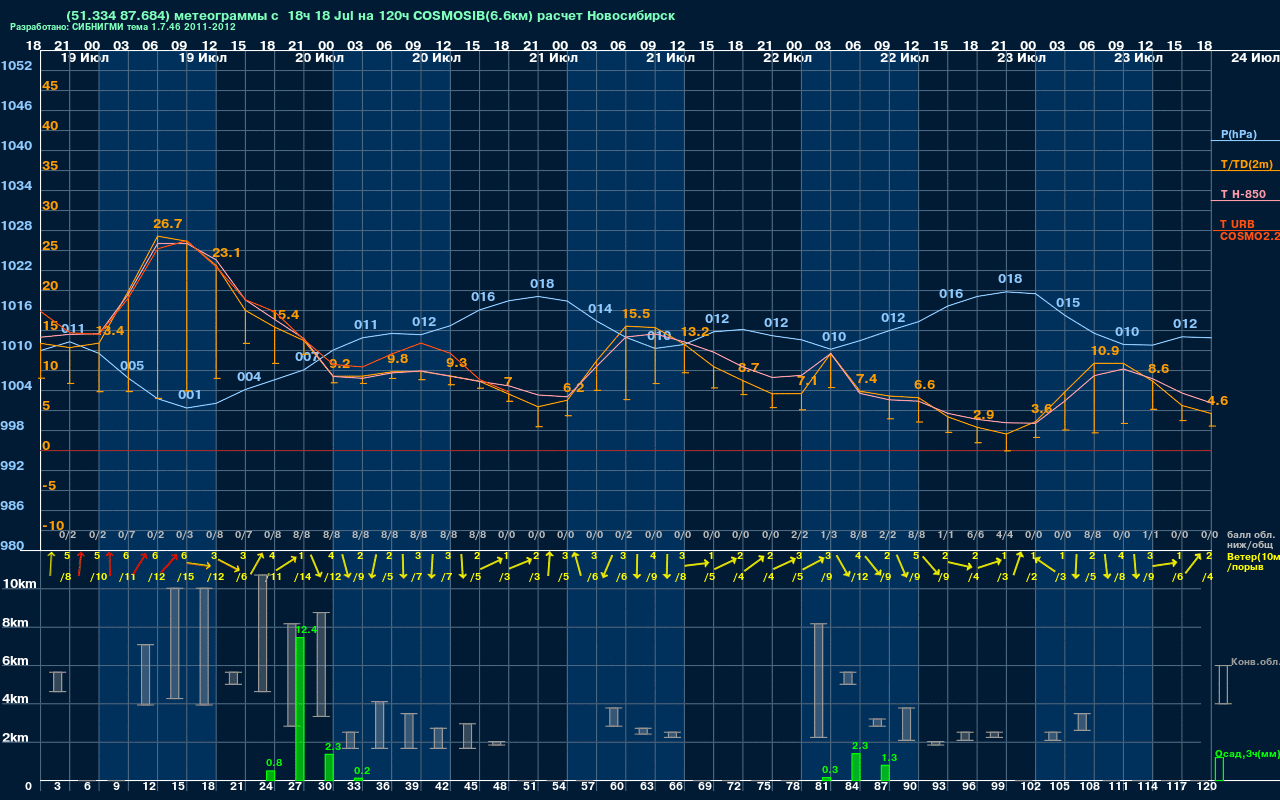The height and width of the screenshot is (800, 1280).
Task: Click the 23.1 temperature value
Action: (x=226, y=253)
